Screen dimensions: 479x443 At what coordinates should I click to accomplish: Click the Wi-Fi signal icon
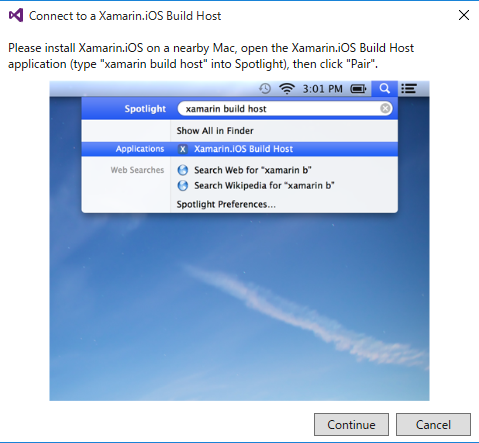tap(287, 89)
